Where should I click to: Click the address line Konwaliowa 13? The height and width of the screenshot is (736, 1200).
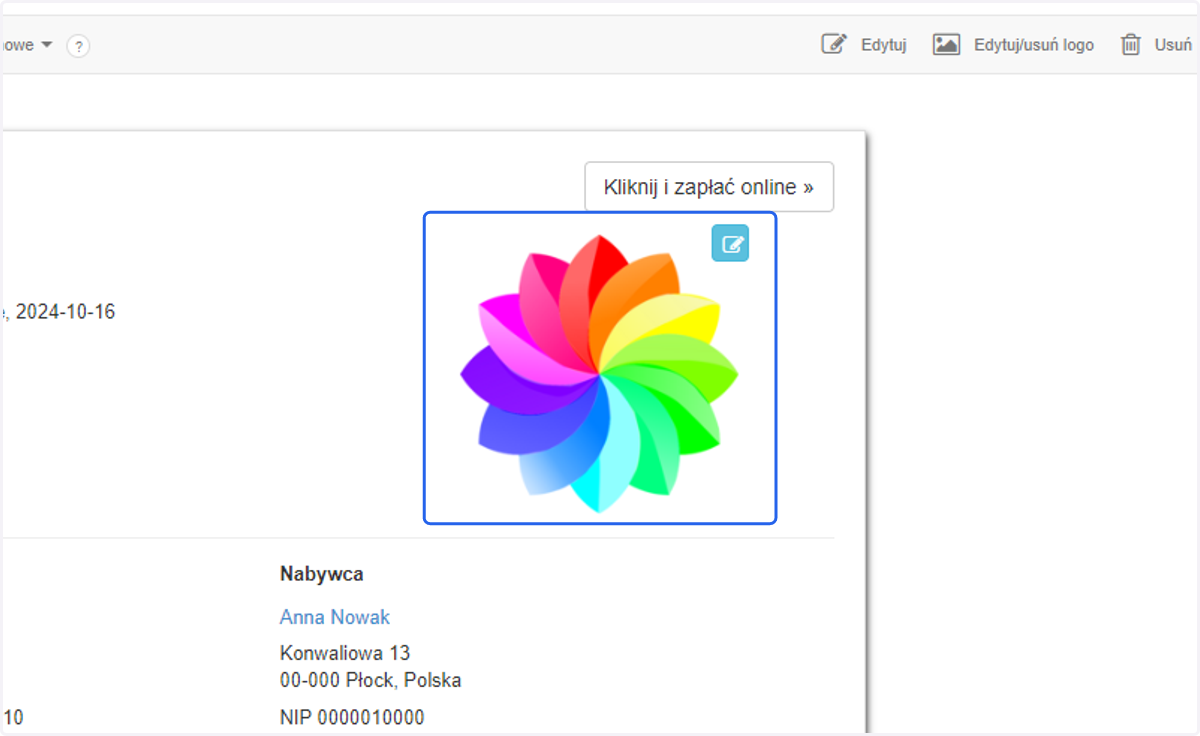click(x=345, y=653)
